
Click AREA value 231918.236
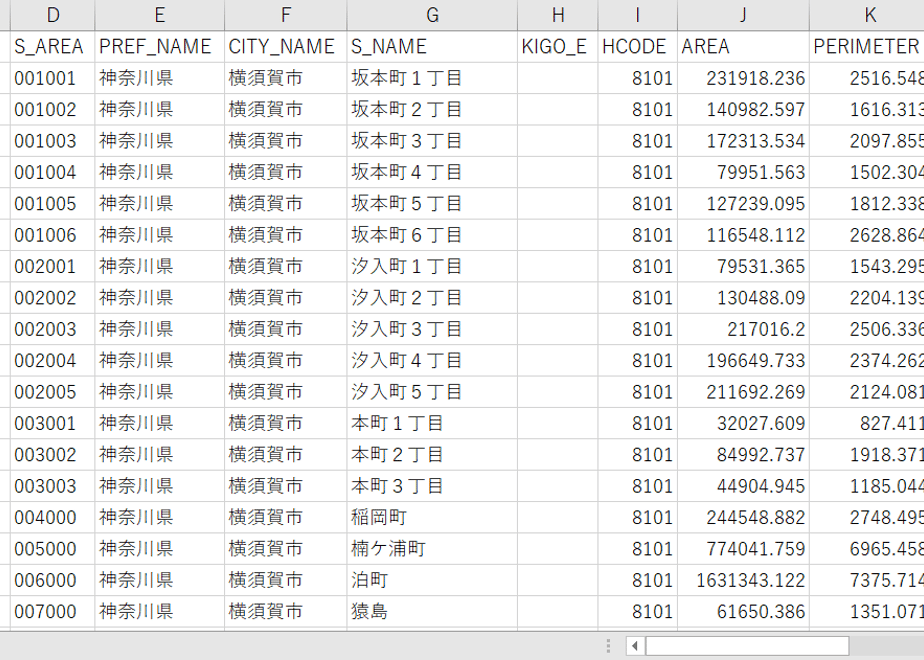pos(743,78)
